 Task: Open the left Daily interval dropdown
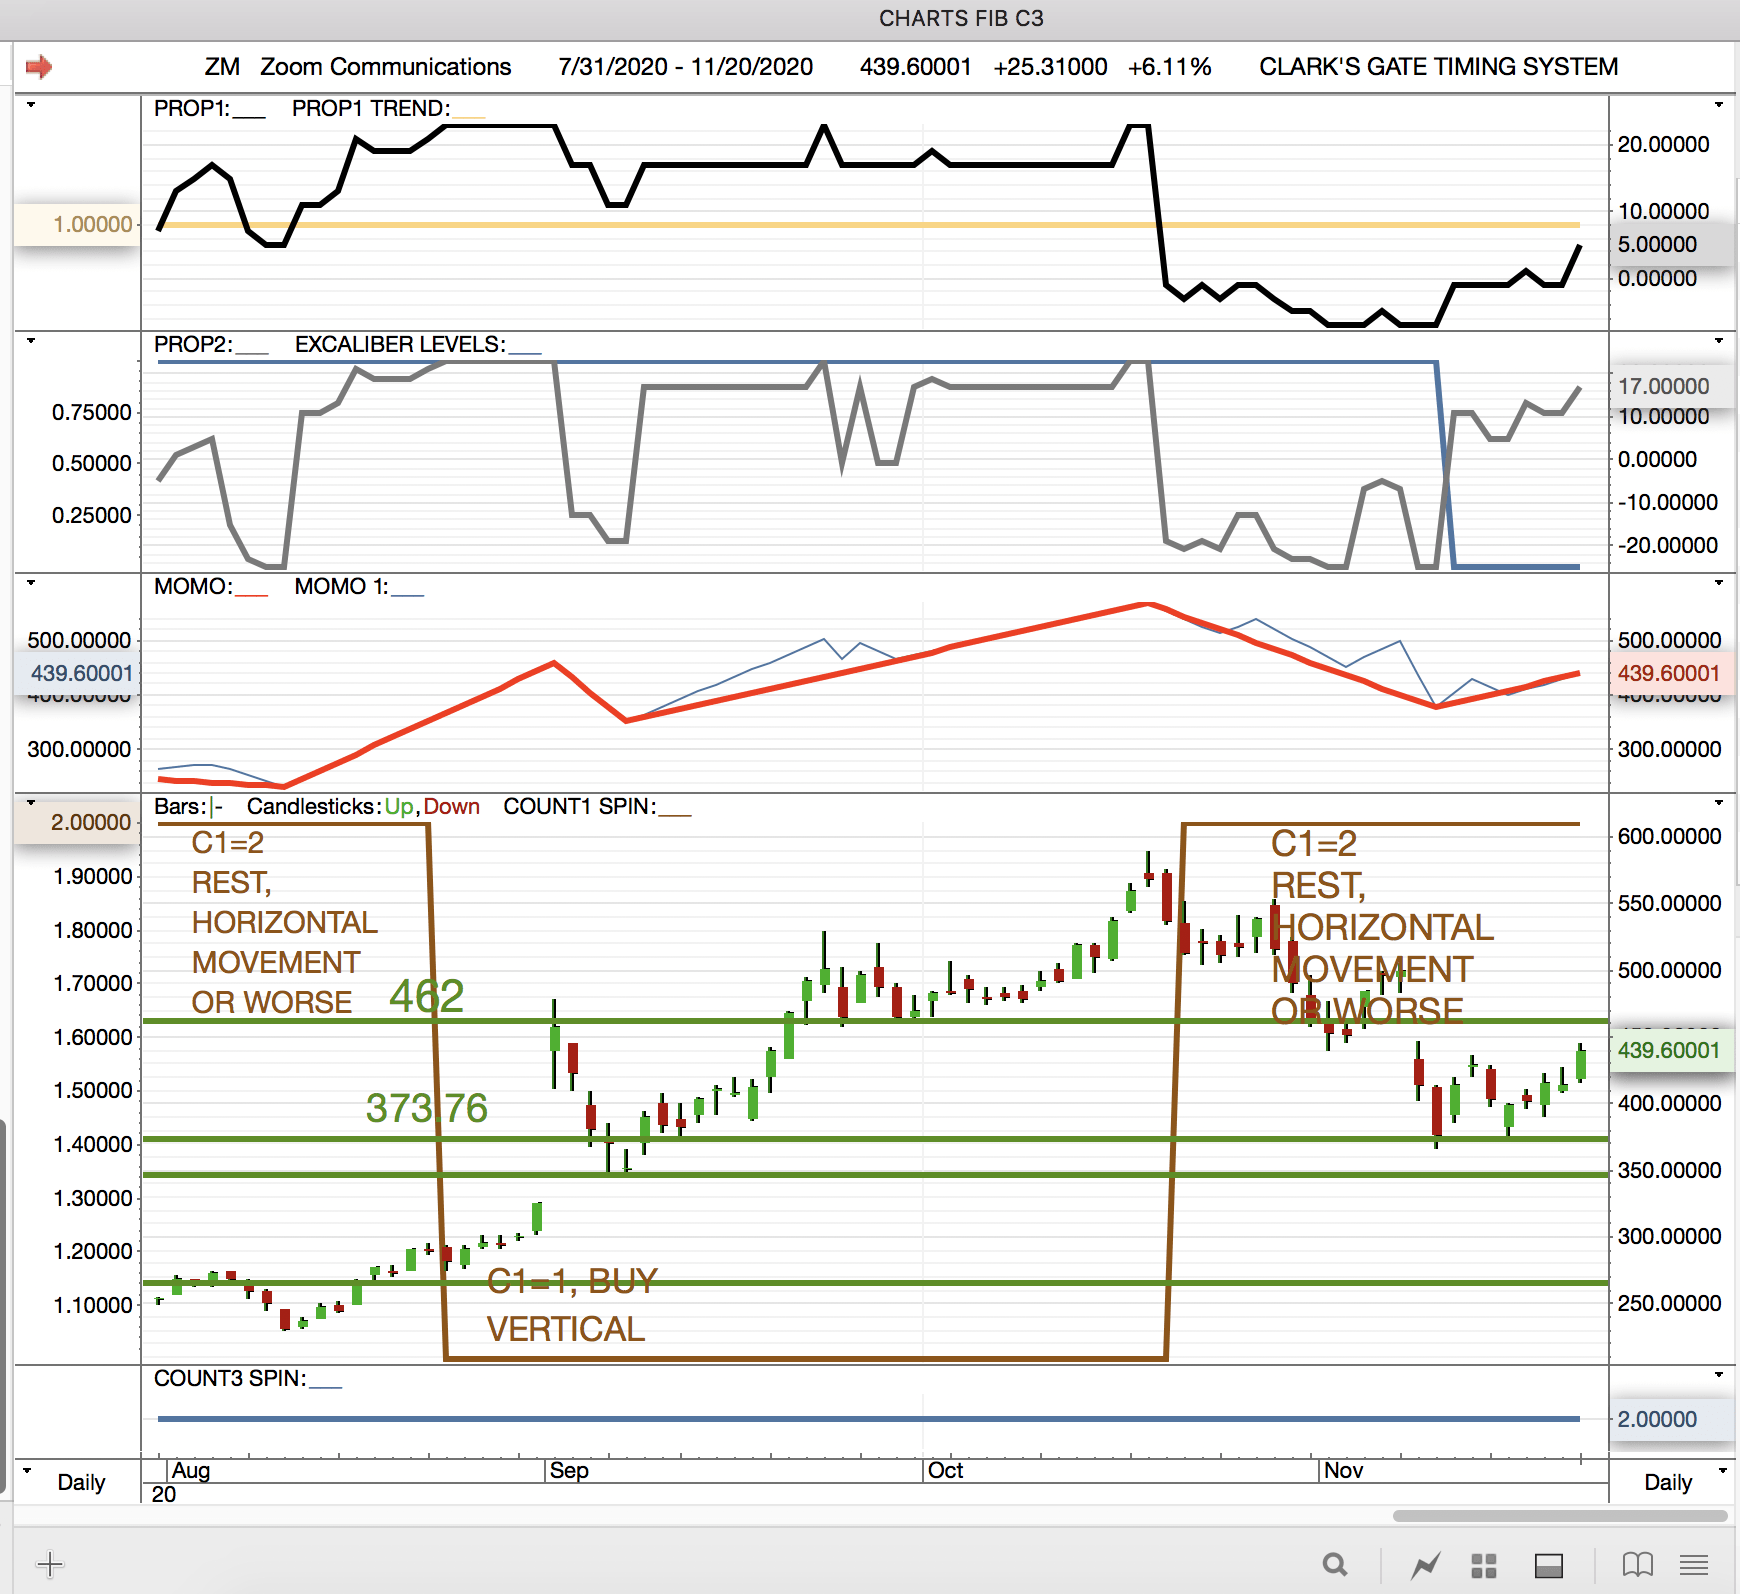click(27, 1471)
